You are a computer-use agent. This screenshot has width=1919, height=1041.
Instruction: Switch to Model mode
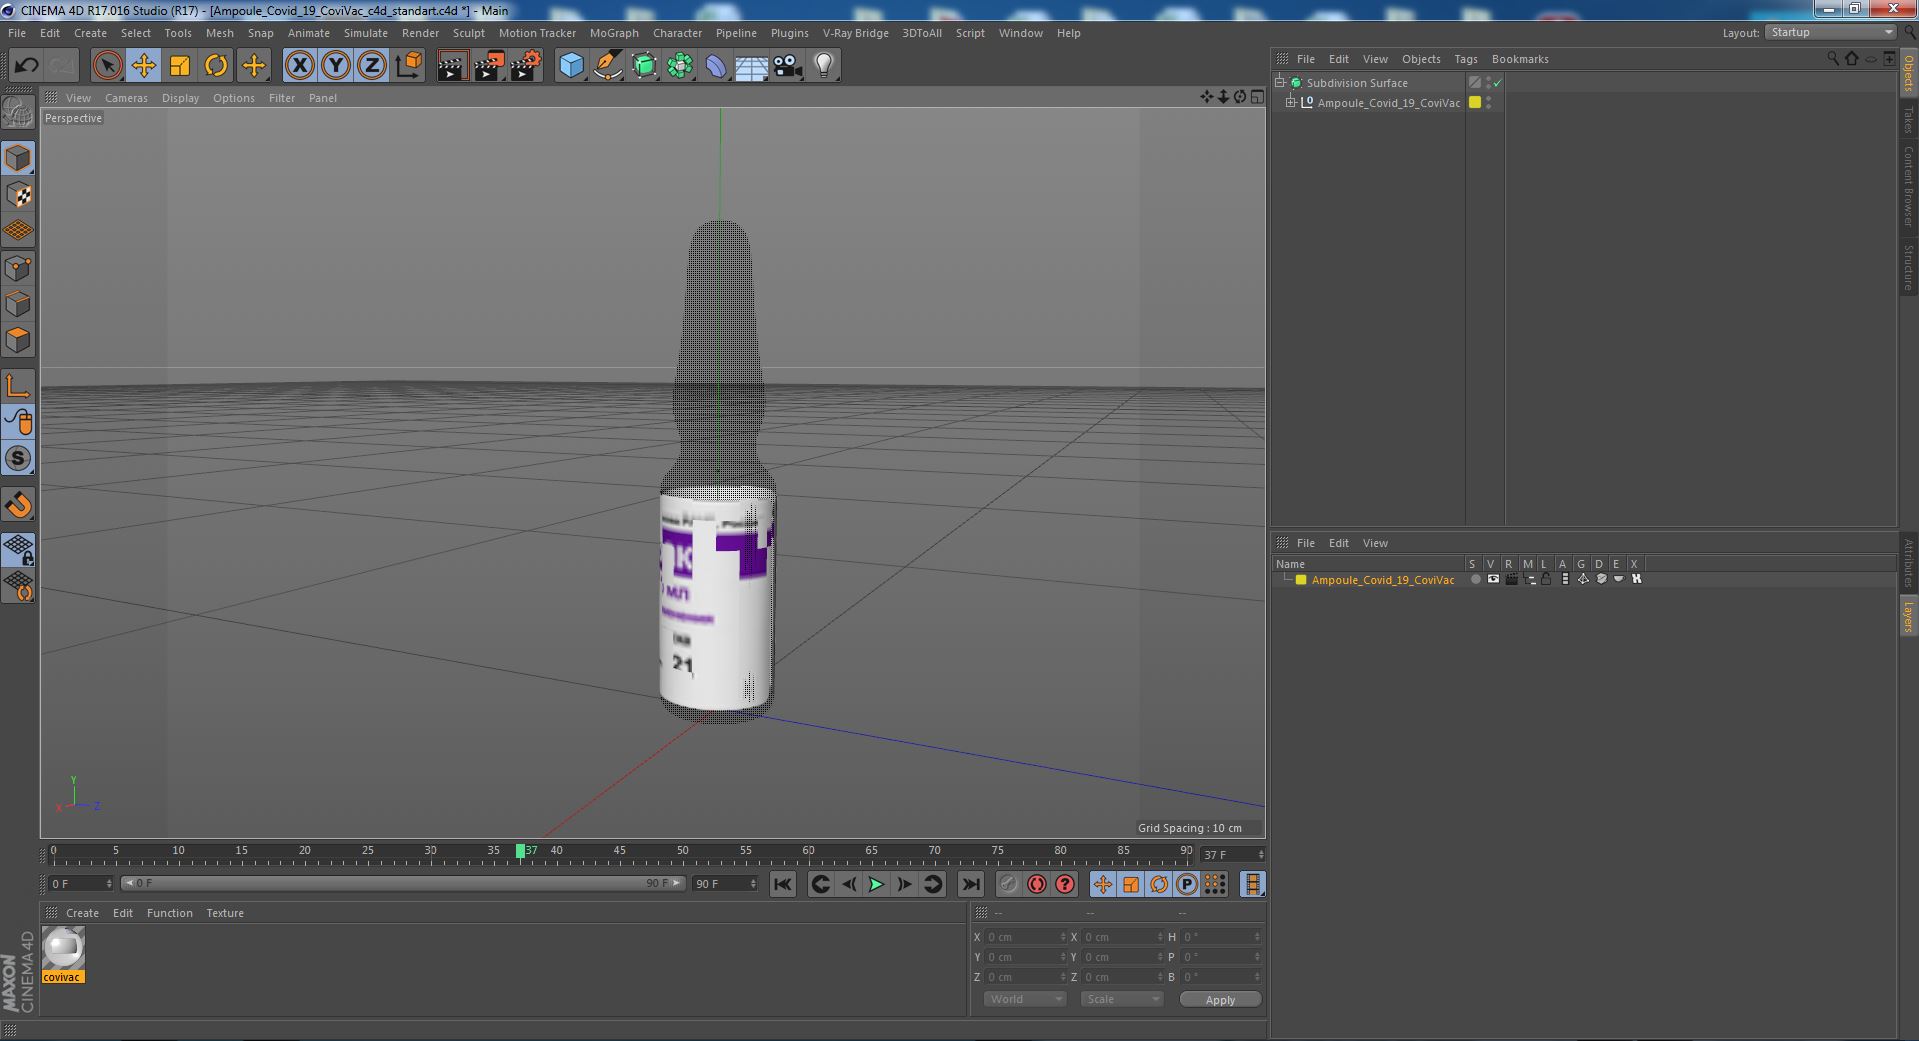click(x=18, y=158)
